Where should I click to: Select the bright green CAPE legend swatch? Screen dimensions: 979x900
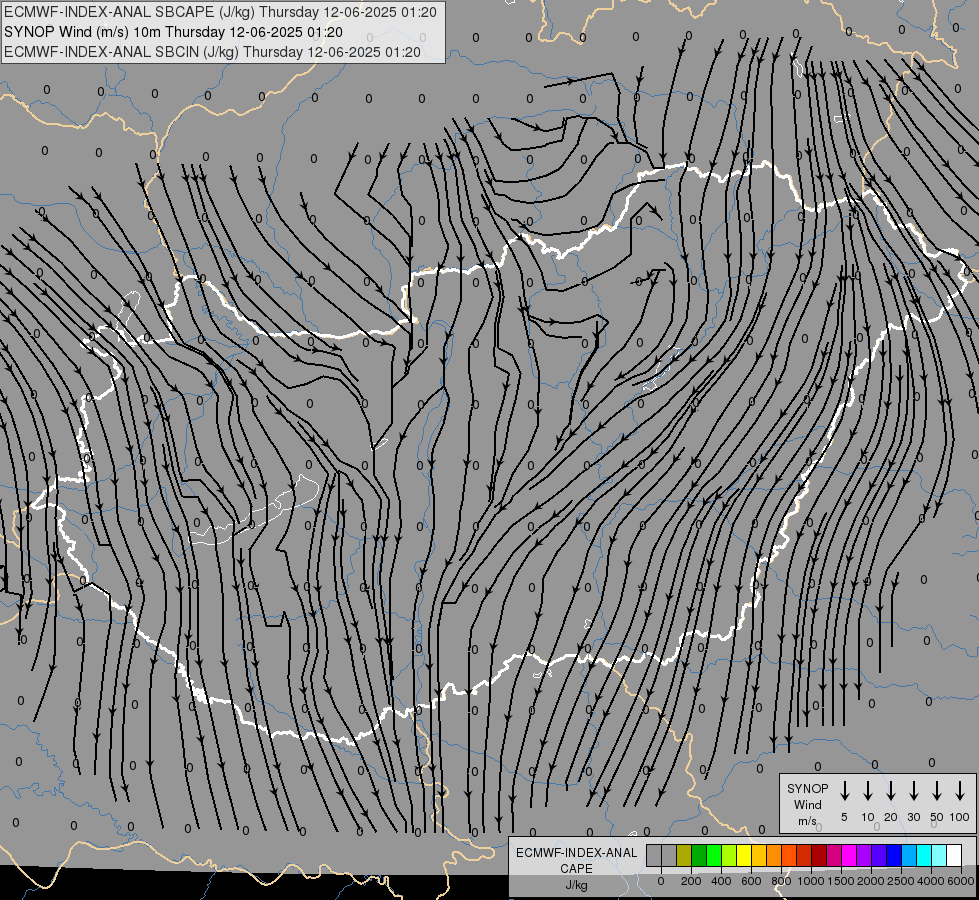(x=714, y=855)
